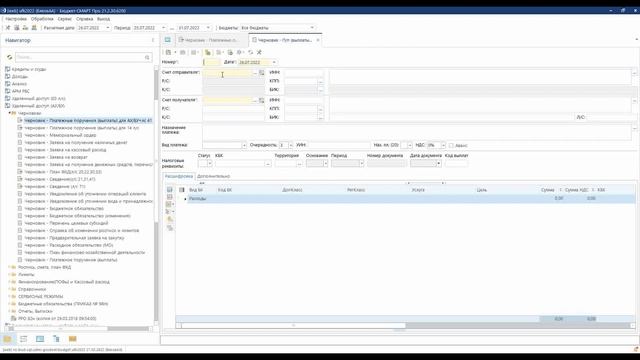Toggle the Аванс checkbox

pyautogui.click(x=451, y=145)
